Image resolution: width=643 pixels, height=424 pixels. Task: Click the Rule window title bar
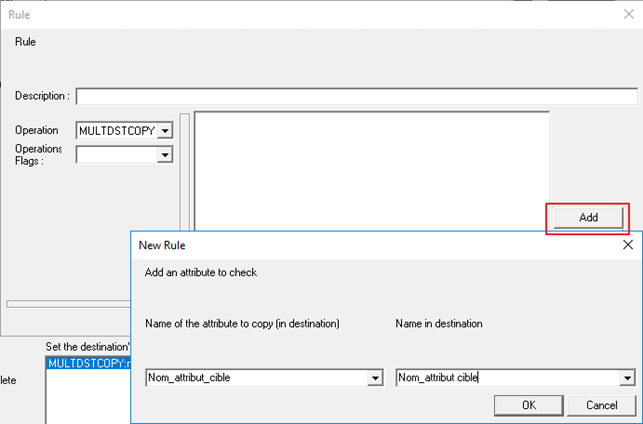point(312,15)
